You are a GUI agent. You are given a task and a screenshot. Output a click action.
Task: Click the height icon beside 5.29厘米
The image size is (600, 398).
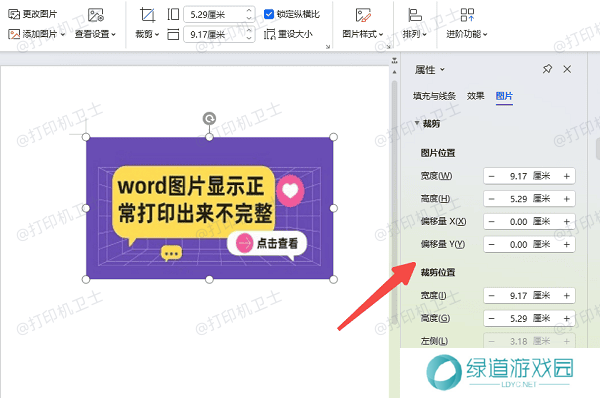point(173,15)
